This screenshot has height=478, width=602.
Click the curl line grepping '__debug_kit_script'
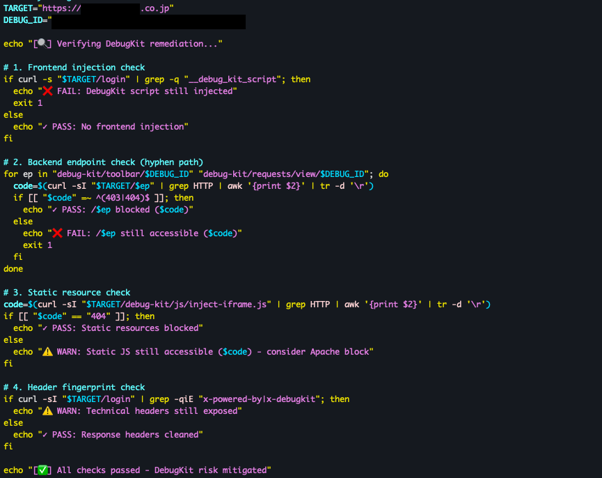[157, 79]
